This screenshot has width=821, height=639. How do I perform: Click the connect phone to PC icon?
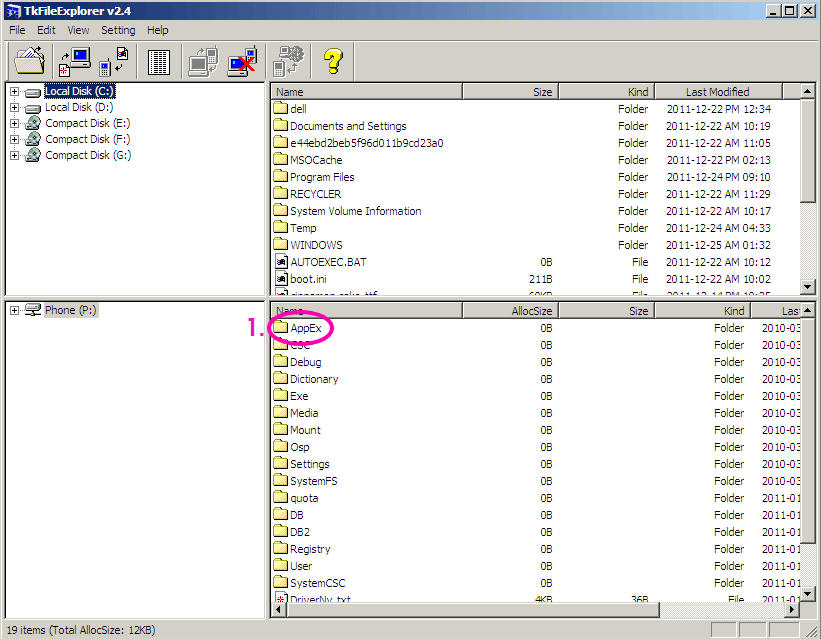pyautogui.click(x=204, y=61)
